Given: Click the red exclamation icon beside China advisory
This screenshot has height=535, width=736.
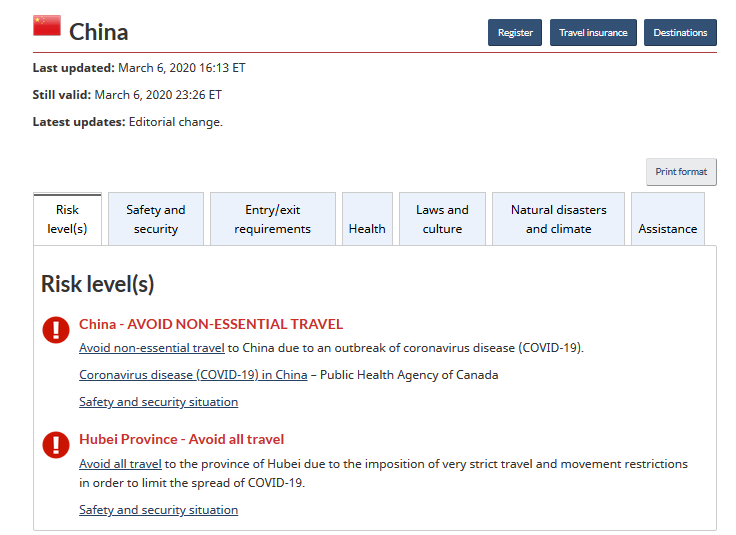Looking at the screenshot, I should click(56, 329).
